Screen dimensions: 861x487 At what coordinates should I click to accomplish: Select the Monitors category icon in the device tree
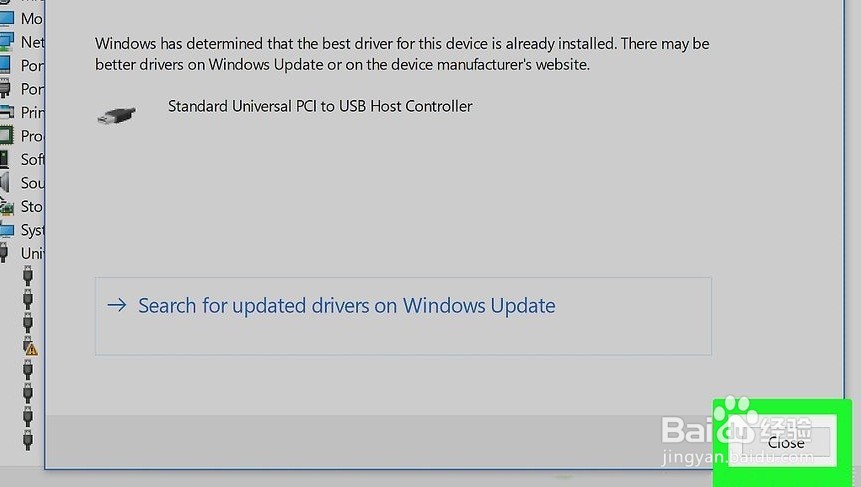pos(8,19)
